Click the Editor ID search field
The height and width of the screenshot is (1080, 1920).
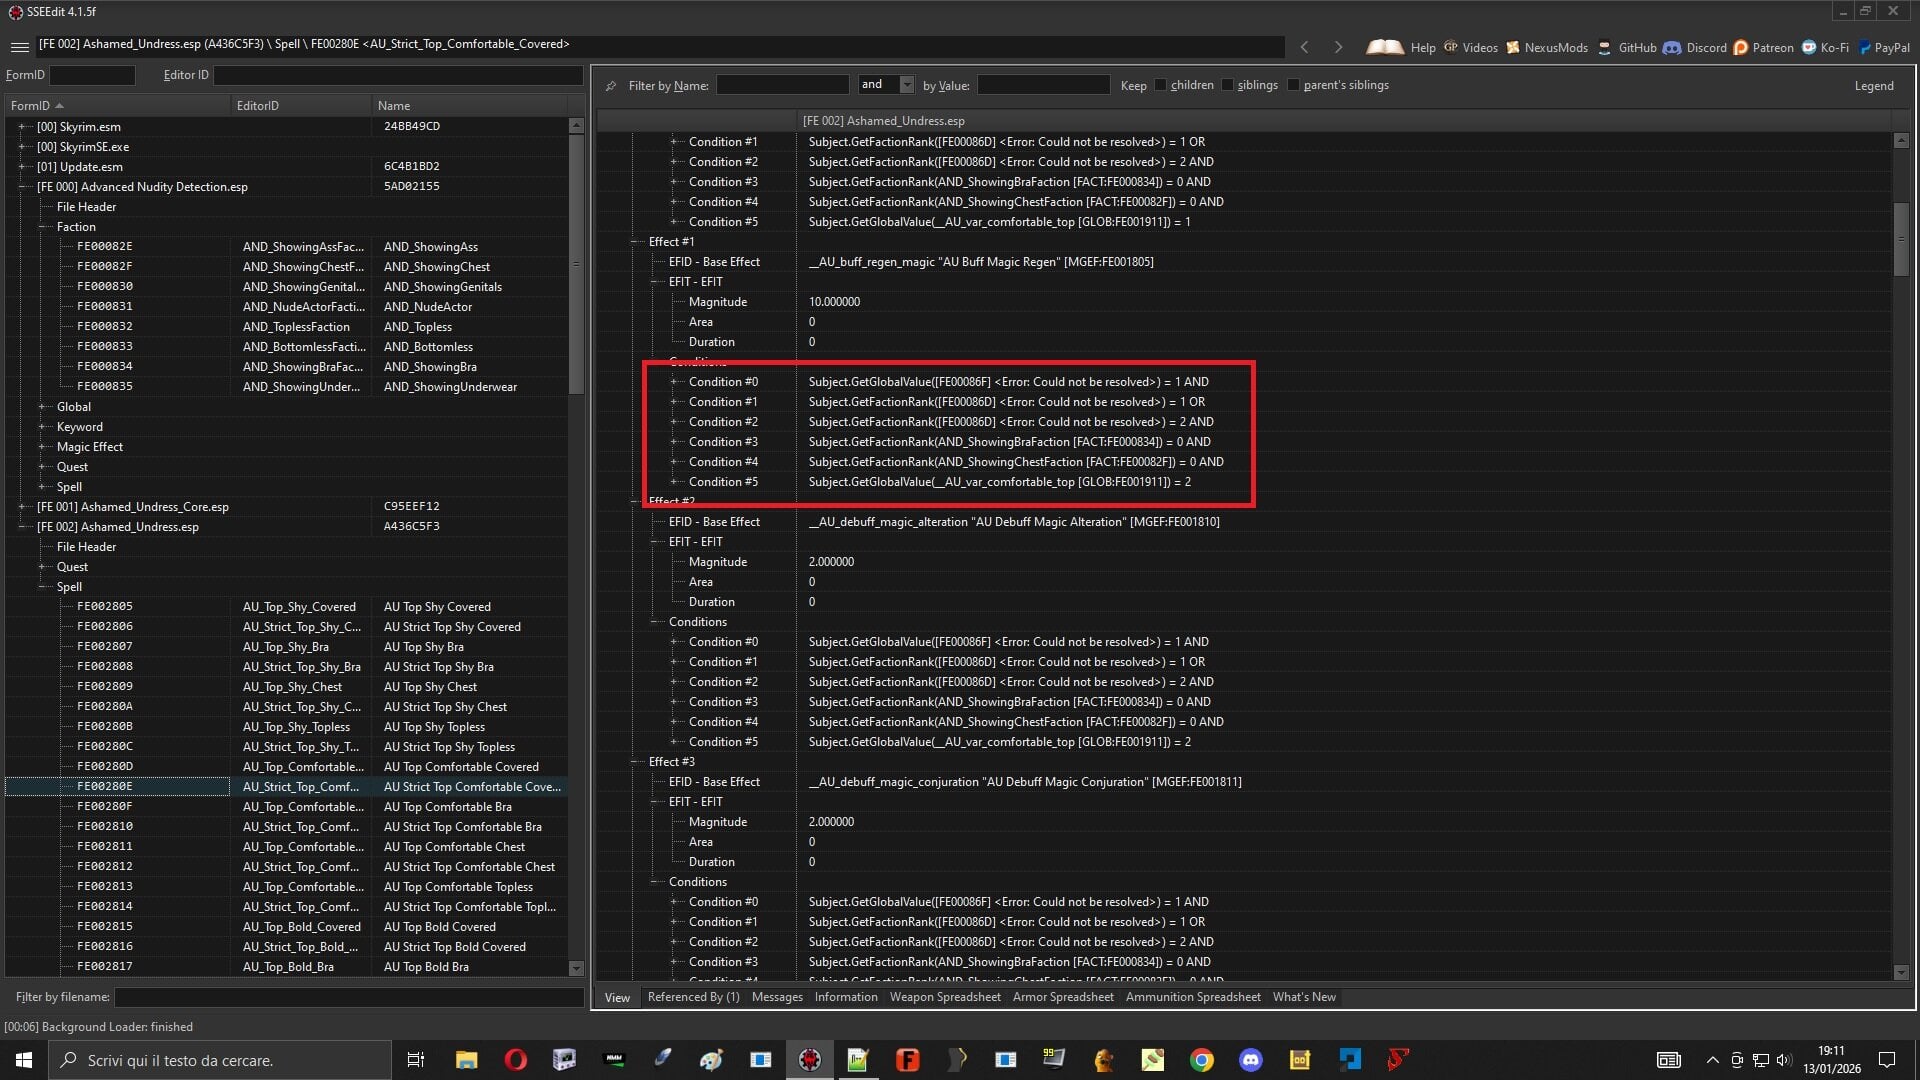[x=398, y=75]
